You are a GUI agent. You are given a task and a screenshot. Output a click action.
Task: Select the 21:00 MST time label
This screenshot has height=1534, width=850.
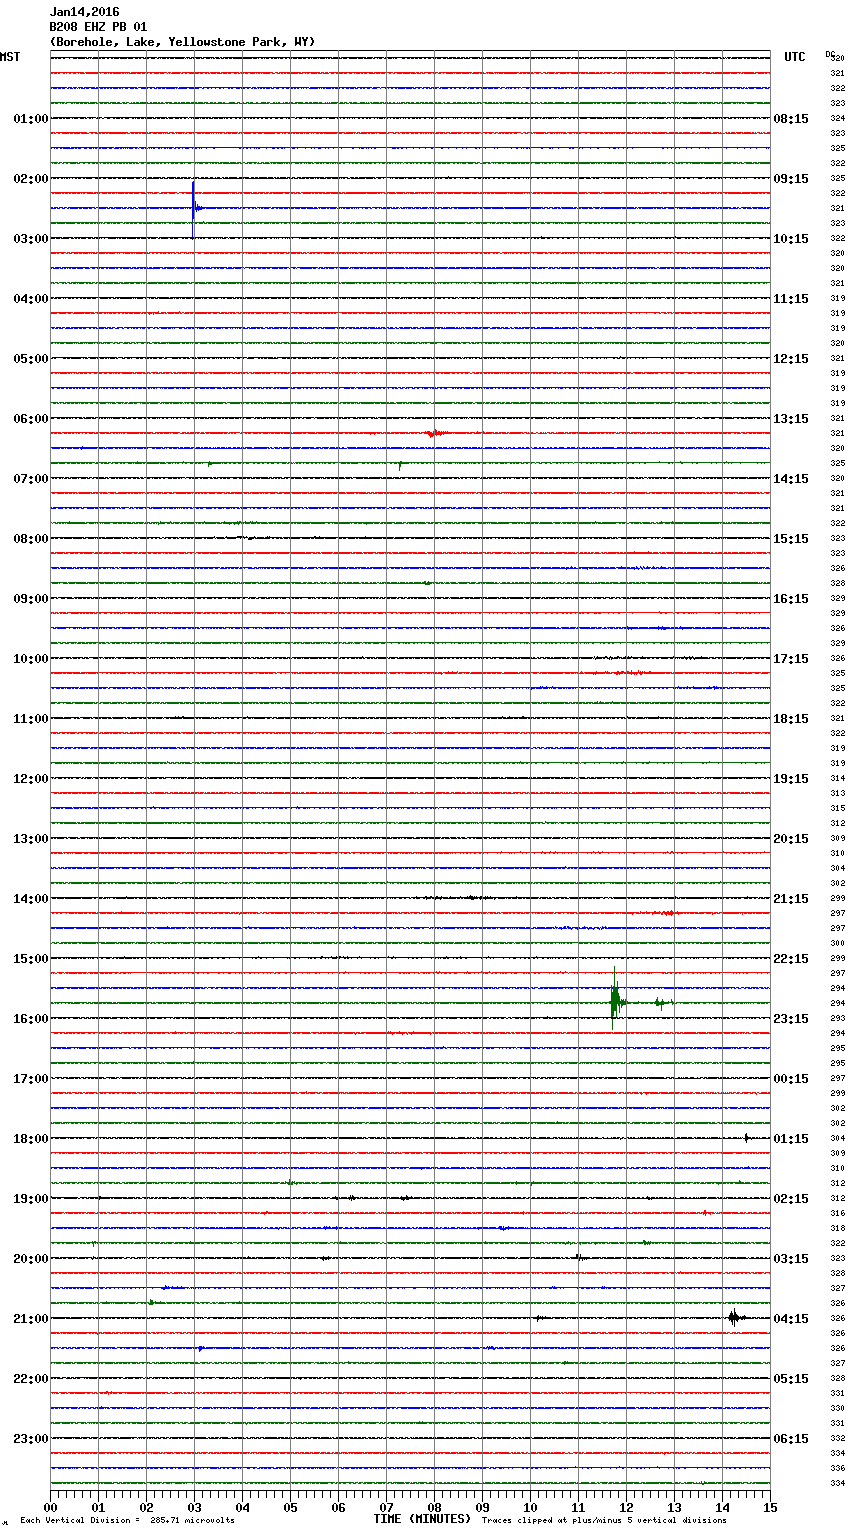(x=31, y=1319)
